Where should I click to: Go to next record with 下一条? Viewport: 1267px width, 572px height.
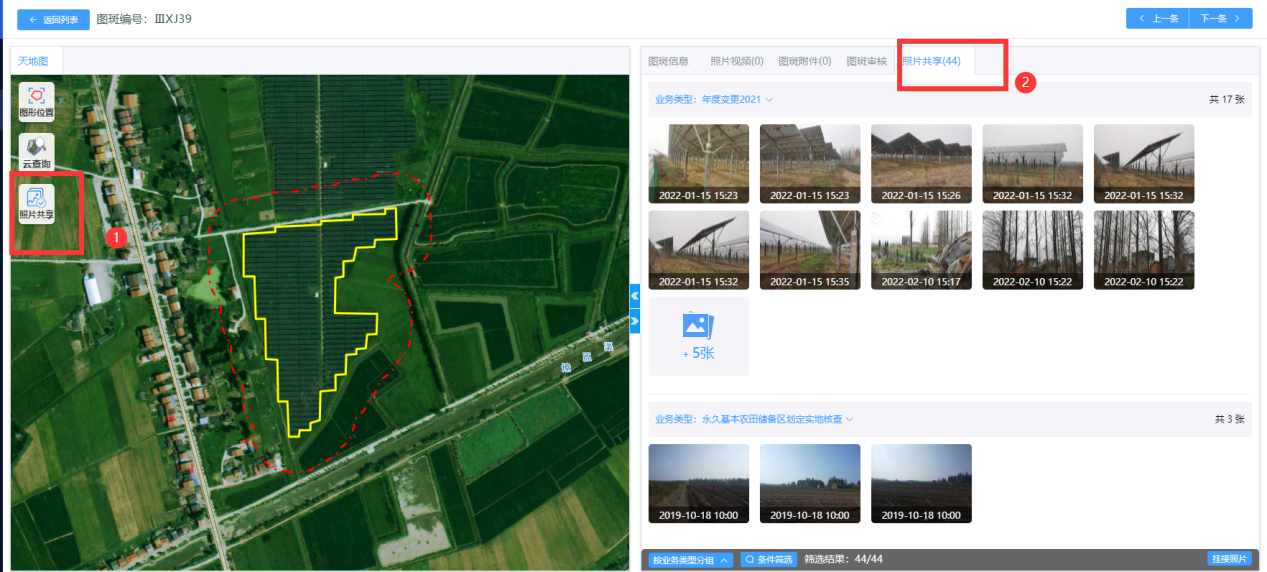(1221, 19)
